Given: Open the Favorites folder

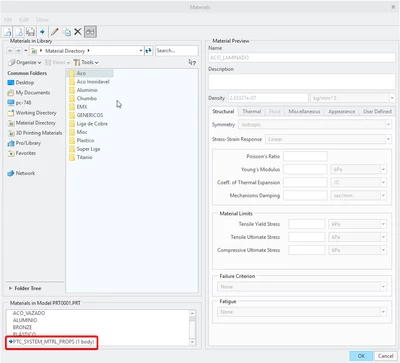Looking at the screenshot, I should [22, 153].
